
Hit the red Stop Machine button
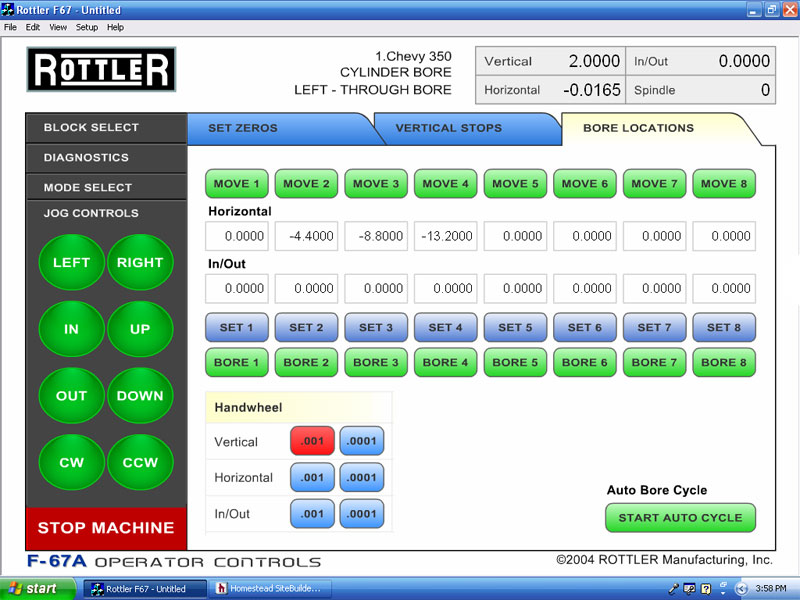click(106, 528)
